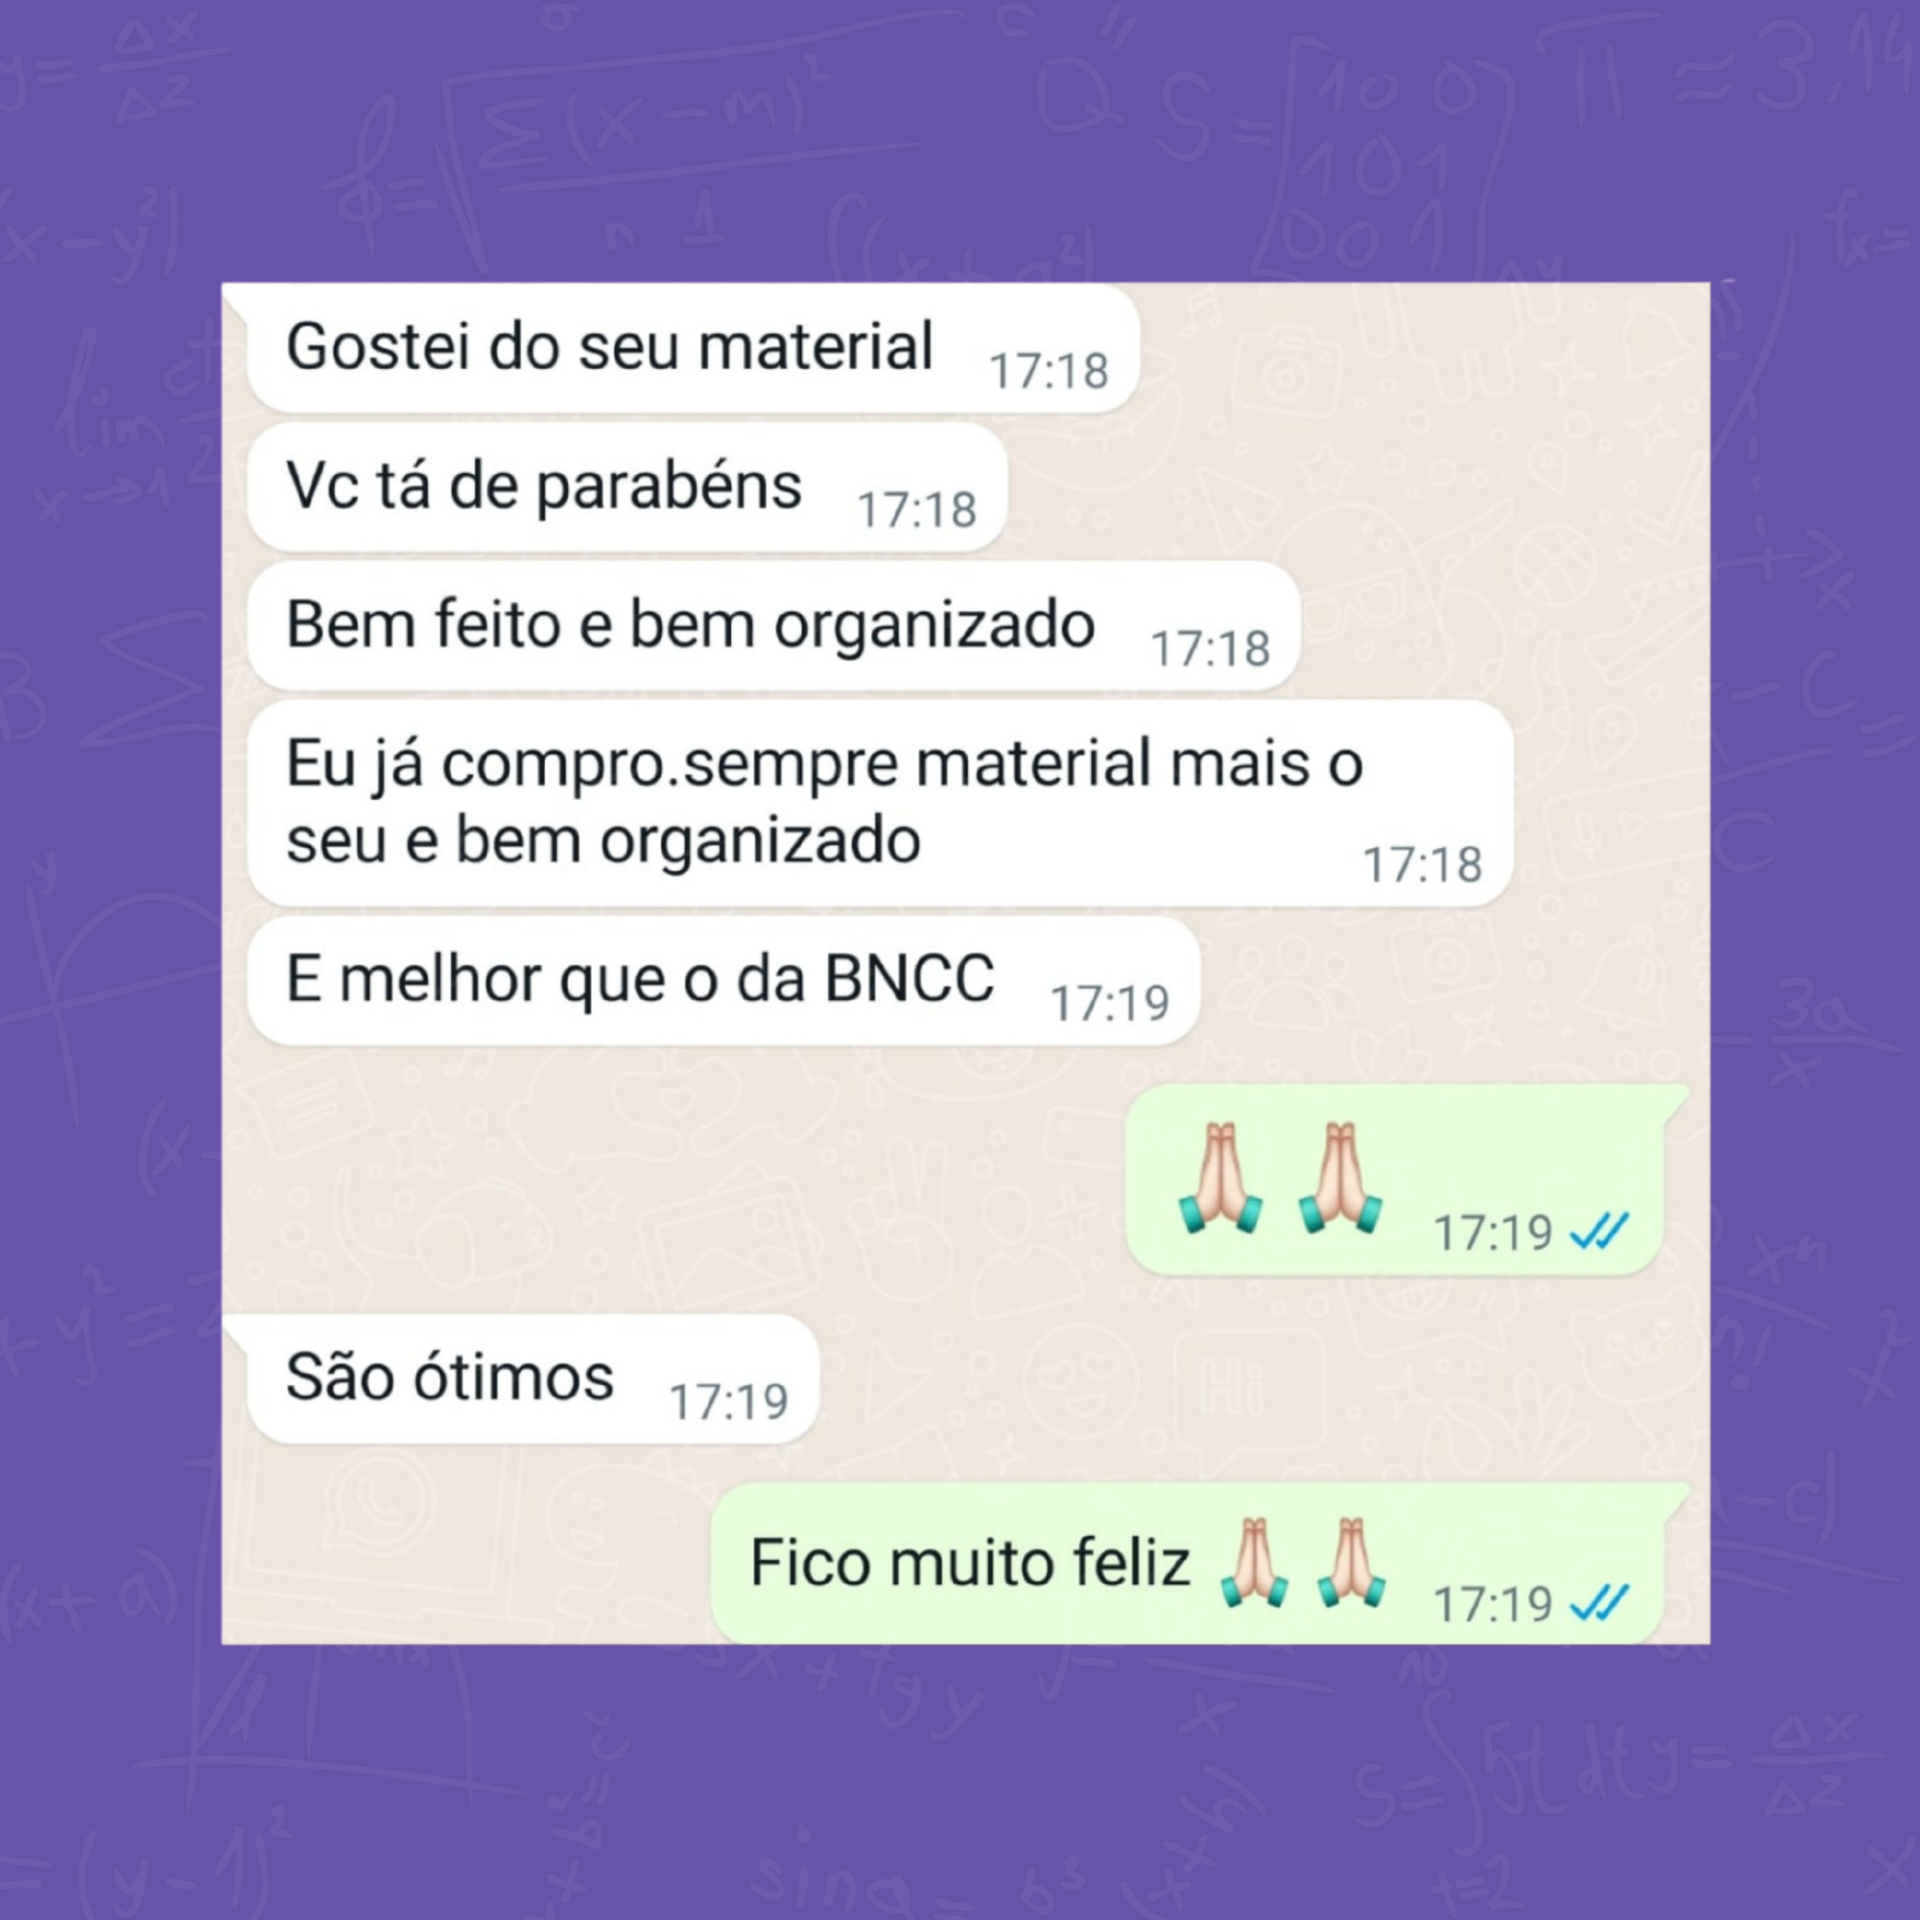Click the 17:18 timestamp on 'Bem feito e bem organizado'

[1210, 650]
